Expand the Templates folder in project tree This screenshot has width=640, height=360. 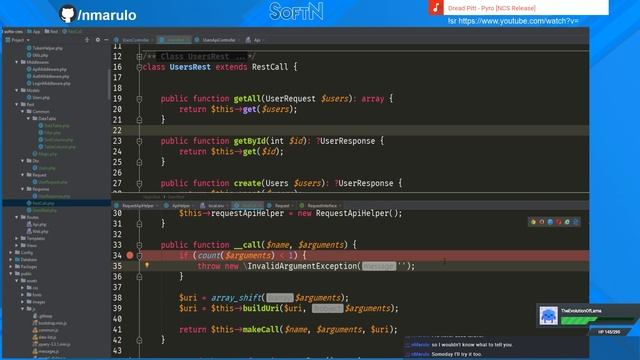tap(17, 238)
